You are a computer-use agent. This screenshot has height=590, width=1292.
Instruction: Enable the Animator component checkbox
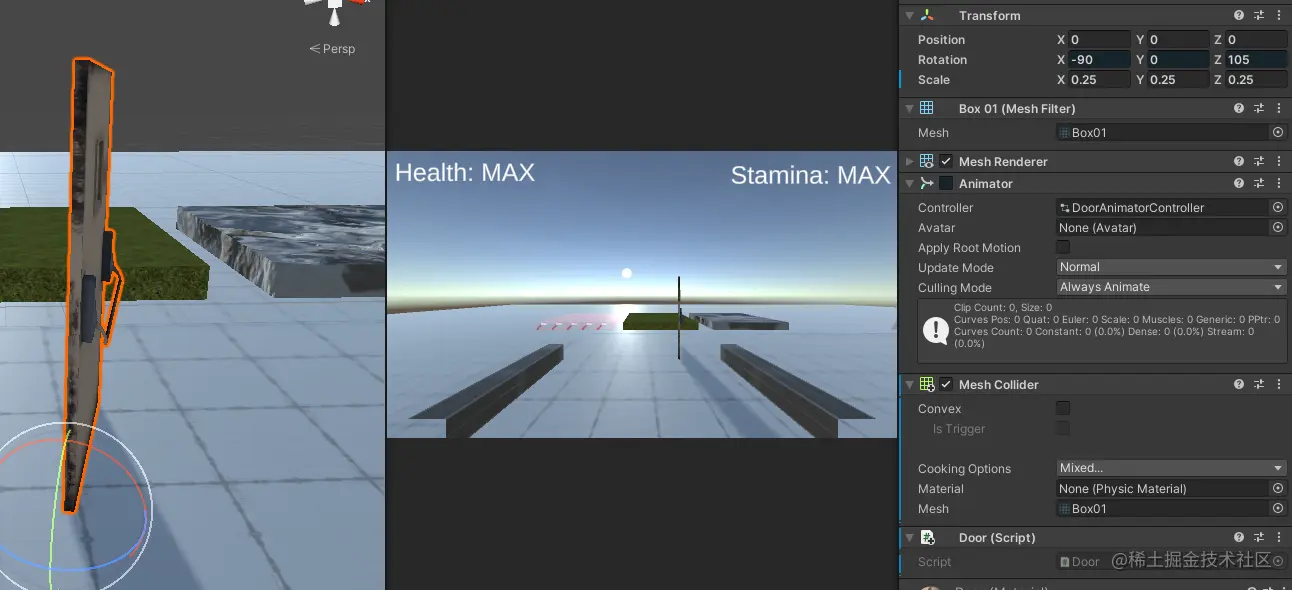[x=946, y=183]
